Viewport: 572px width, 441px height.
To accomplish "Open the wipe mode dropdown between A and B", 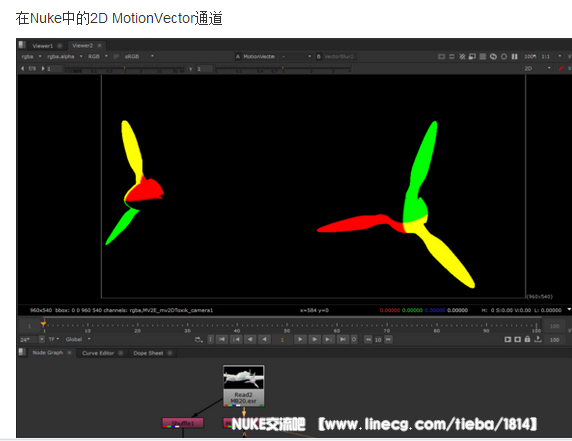I will [x=296, y=56].
